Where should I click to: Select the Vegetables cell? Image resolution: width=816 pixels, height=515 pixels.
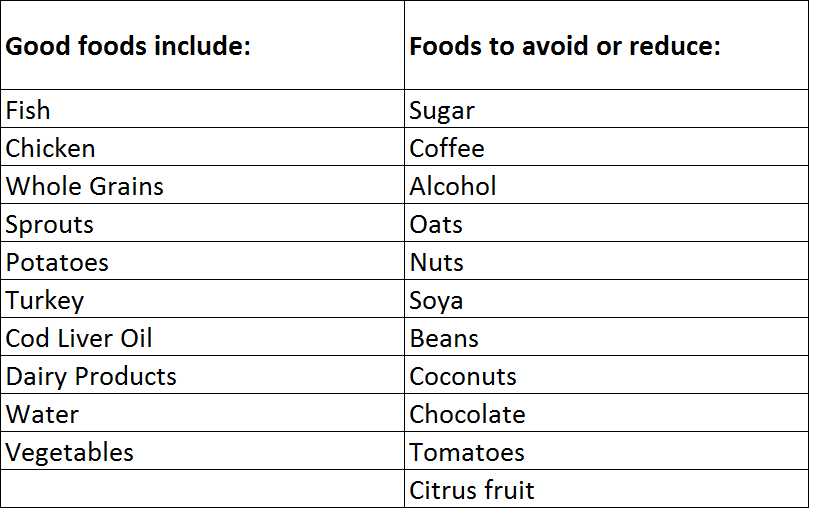(x=202, y=450)
